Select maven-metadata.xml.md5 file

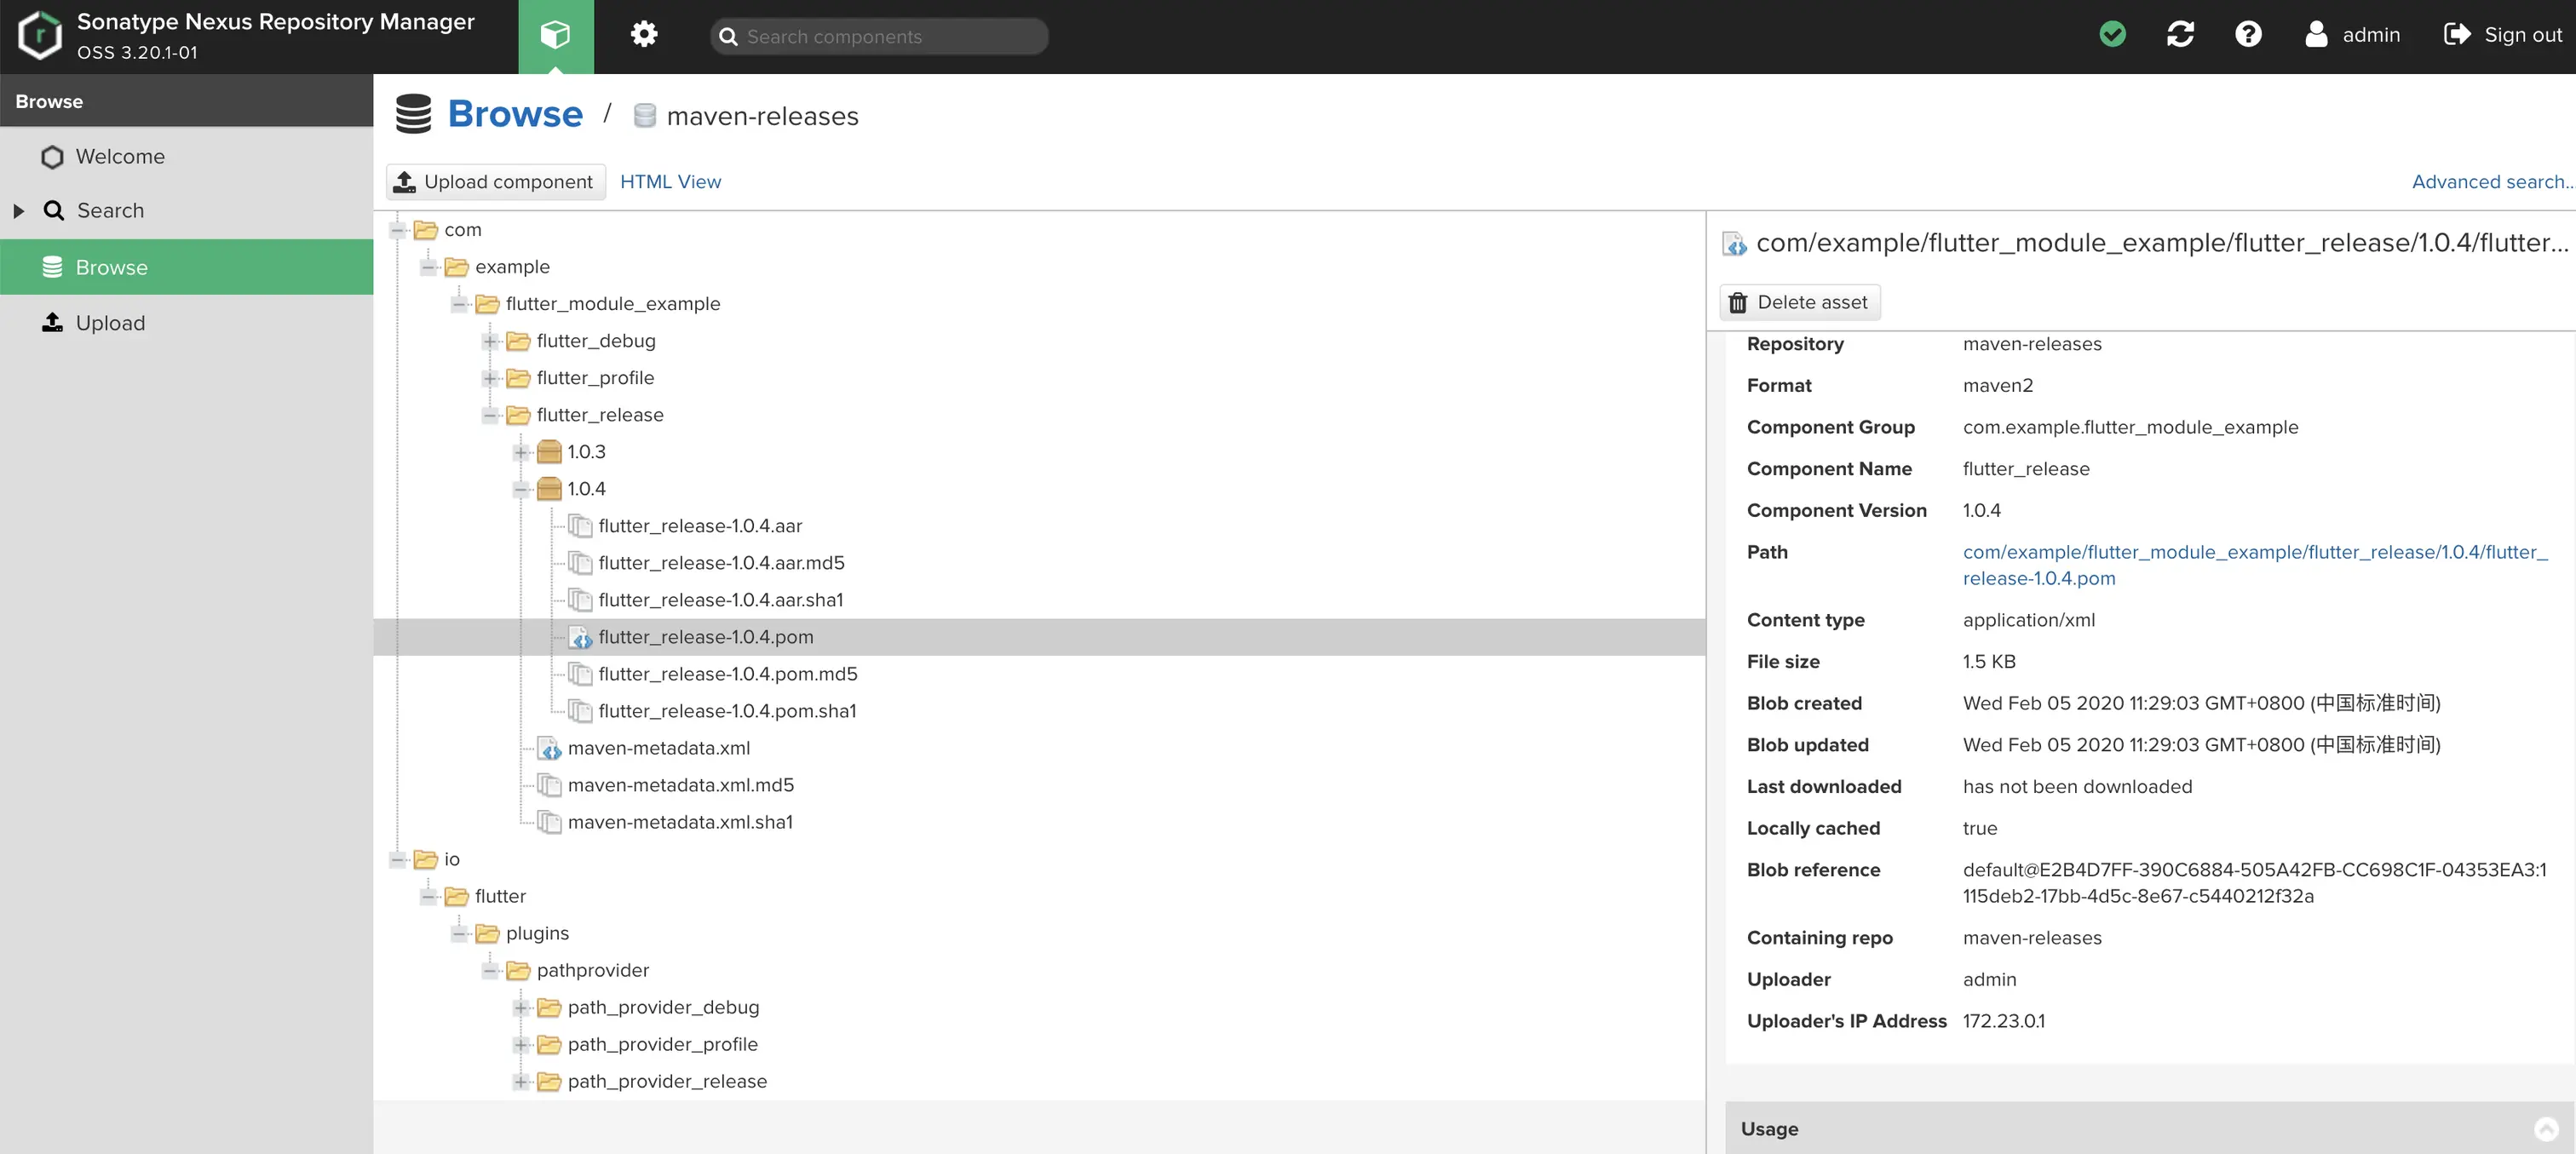pyautogui.click(x=681, y=785)
